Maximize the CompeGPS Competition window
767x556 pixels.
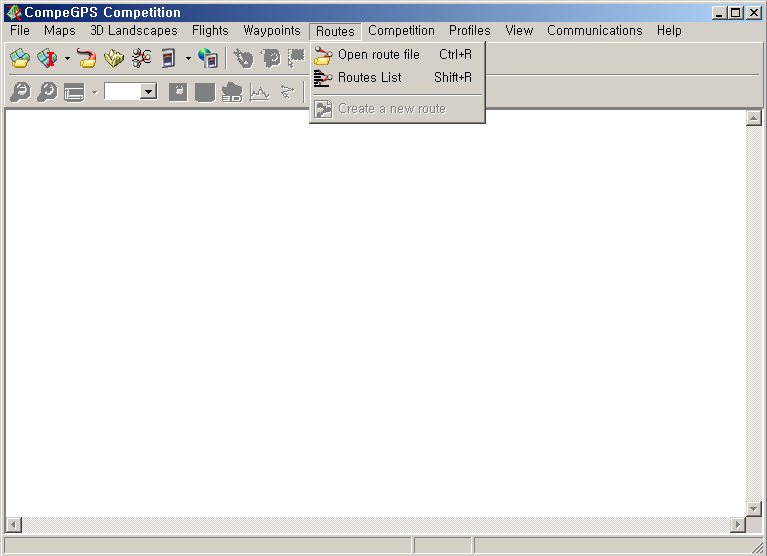pos(735,13)
